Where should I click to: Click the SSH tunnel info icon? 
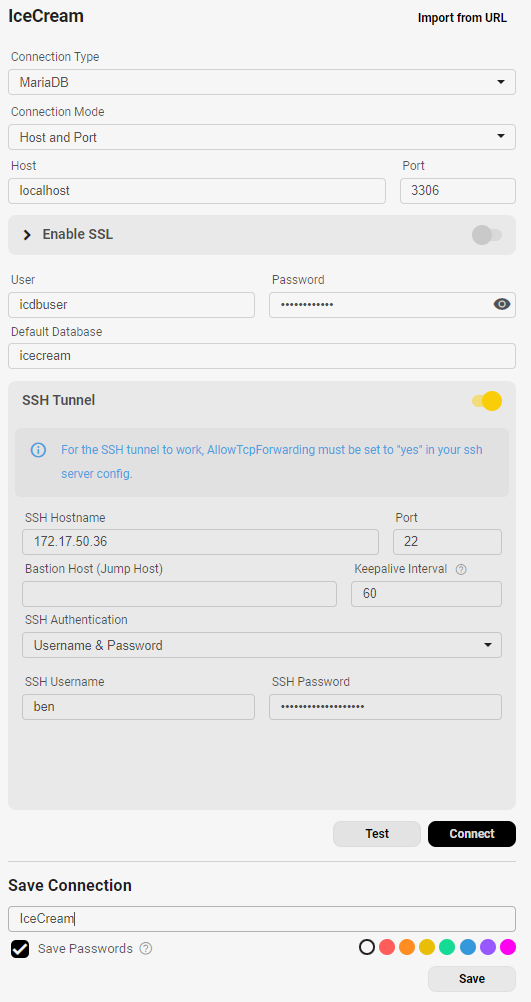point(38,449)
